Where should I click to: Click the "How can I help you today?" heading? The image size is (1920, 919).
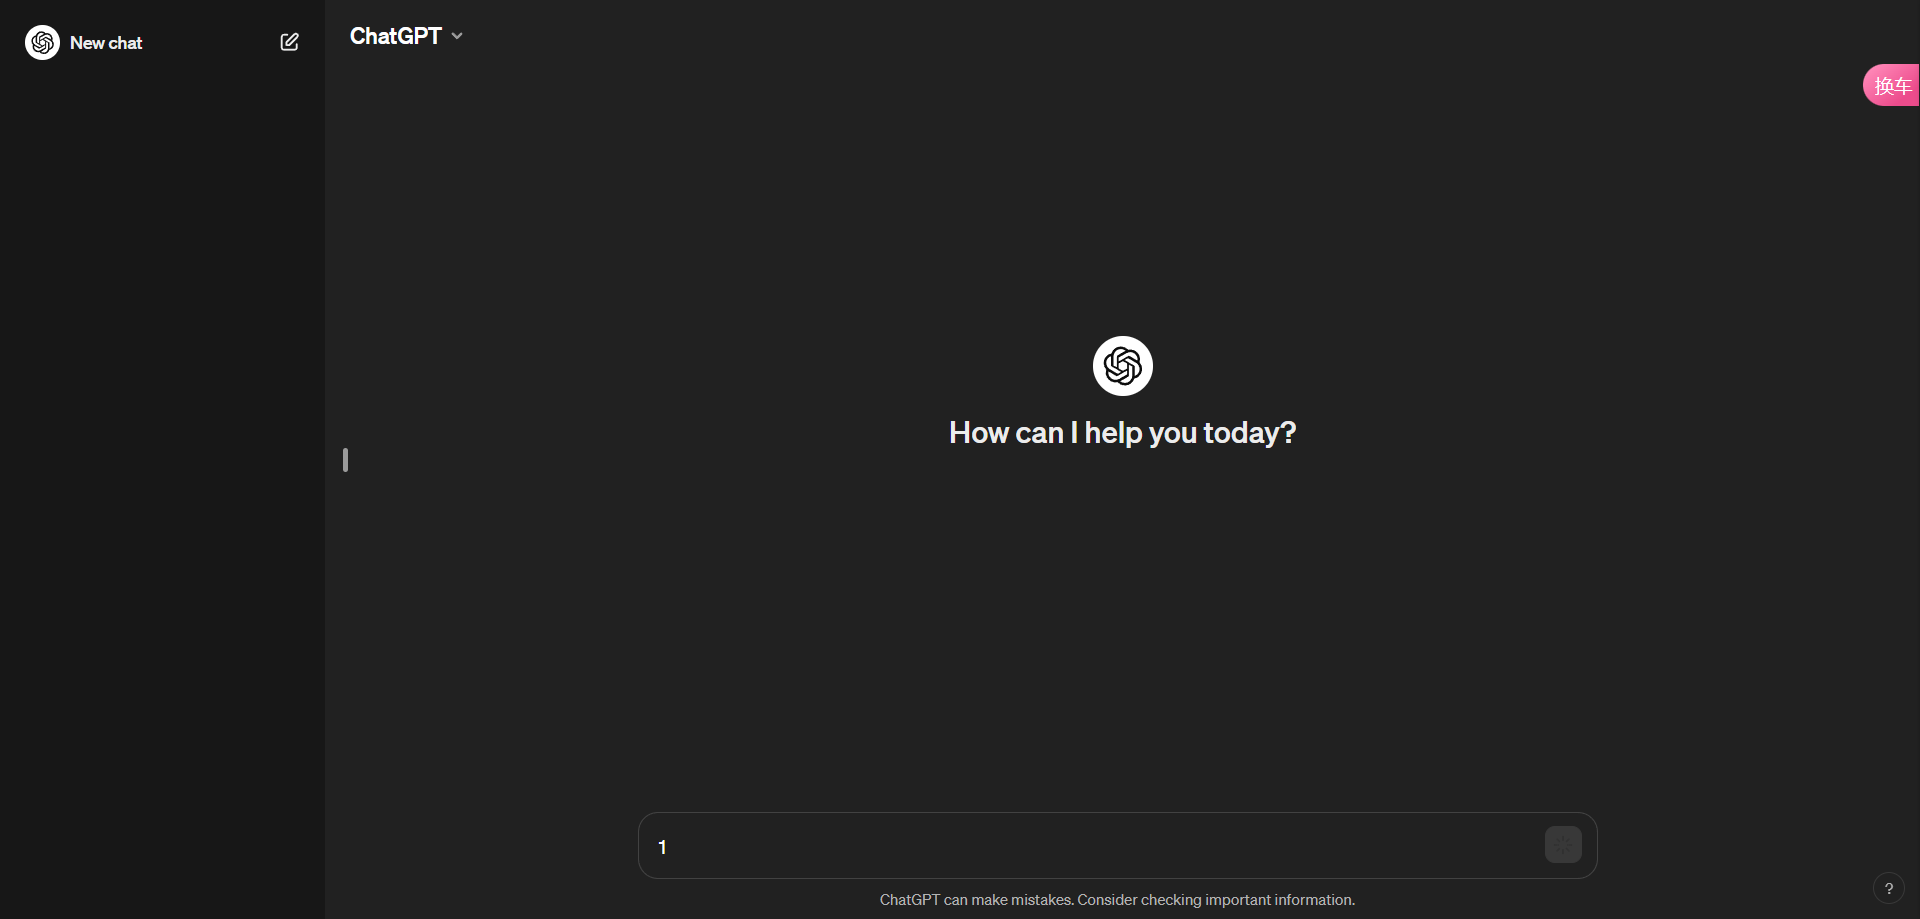[1122, 433]
